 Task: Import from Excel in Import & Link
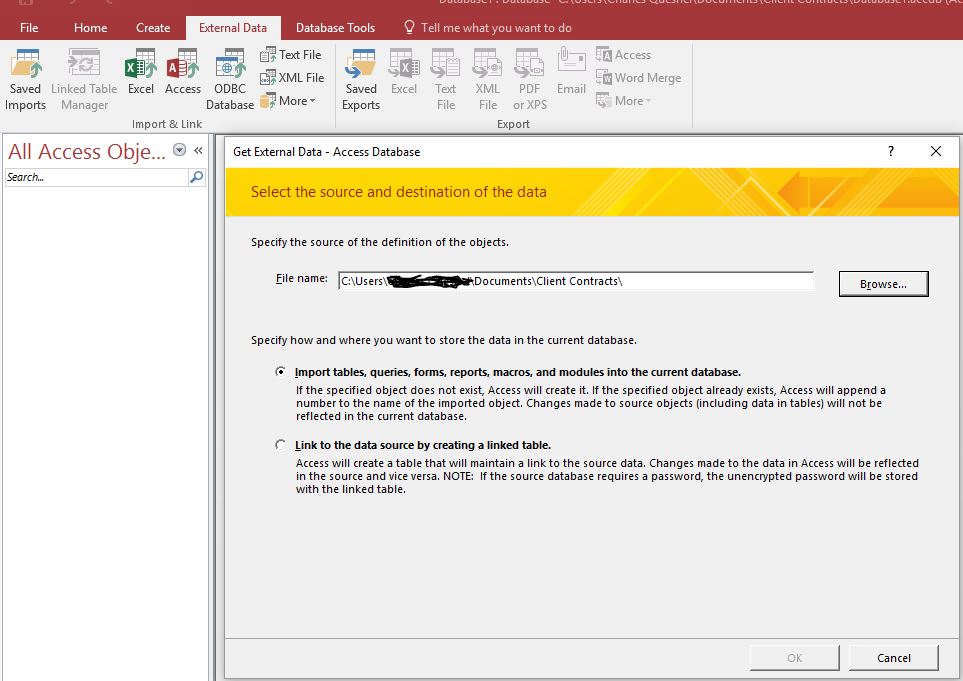[x=141, y=72]
